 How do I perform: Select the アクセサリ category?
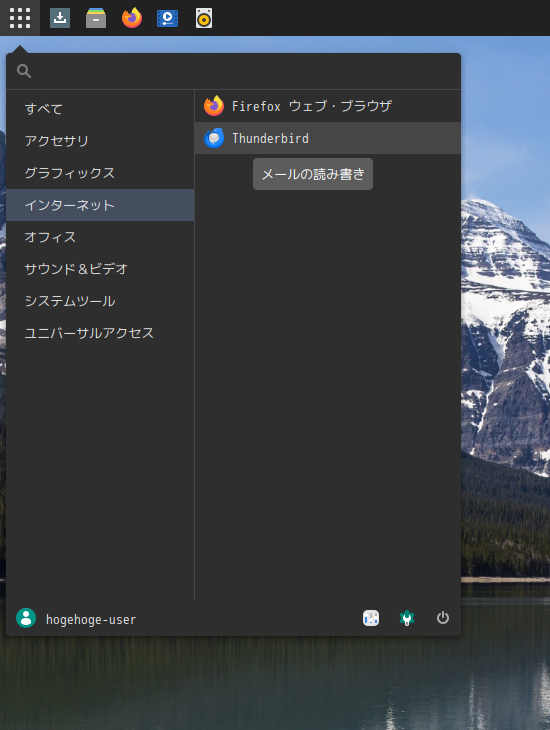(x=100, y=141)
